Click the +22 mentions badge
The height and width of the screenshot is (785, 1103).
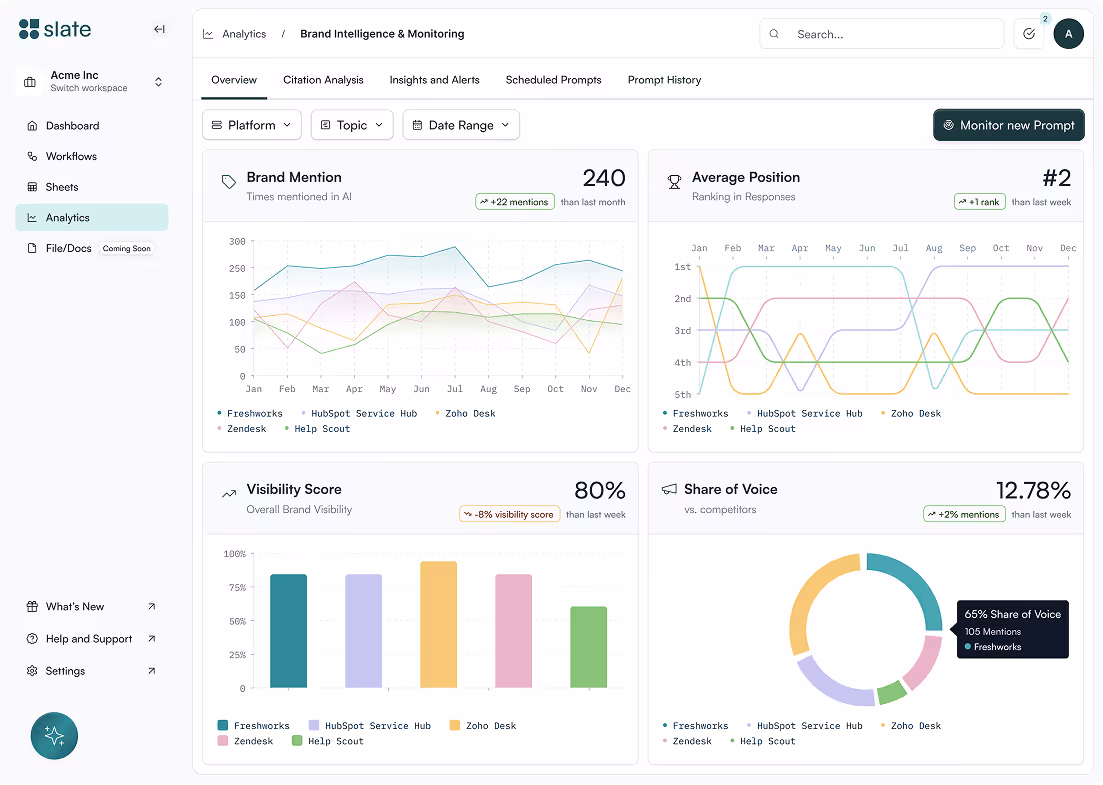click(x=515, y=202)
